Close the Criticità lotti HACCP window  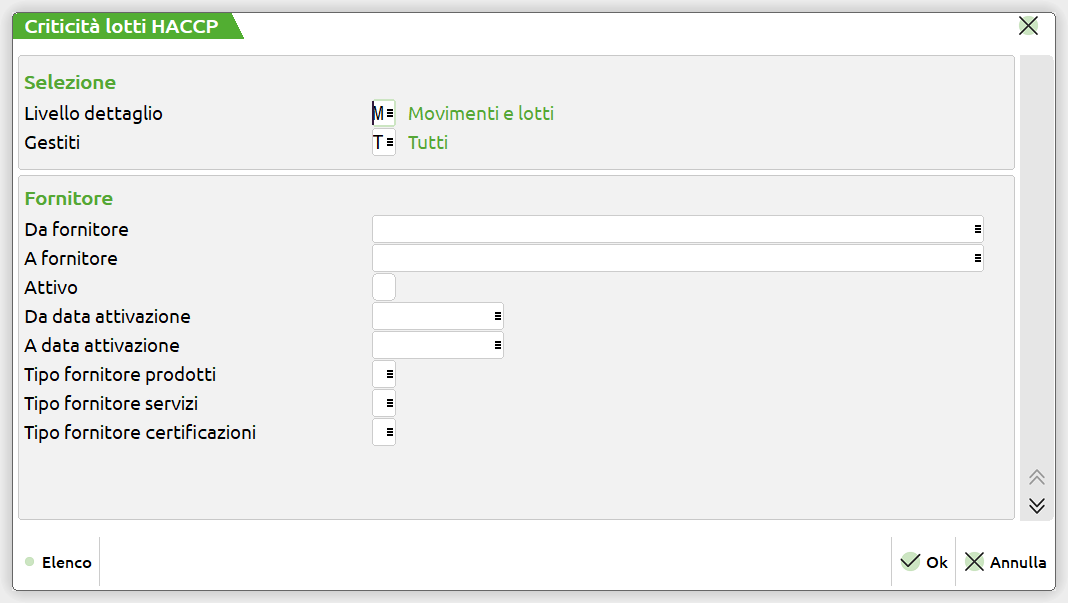click(1028, 26)
